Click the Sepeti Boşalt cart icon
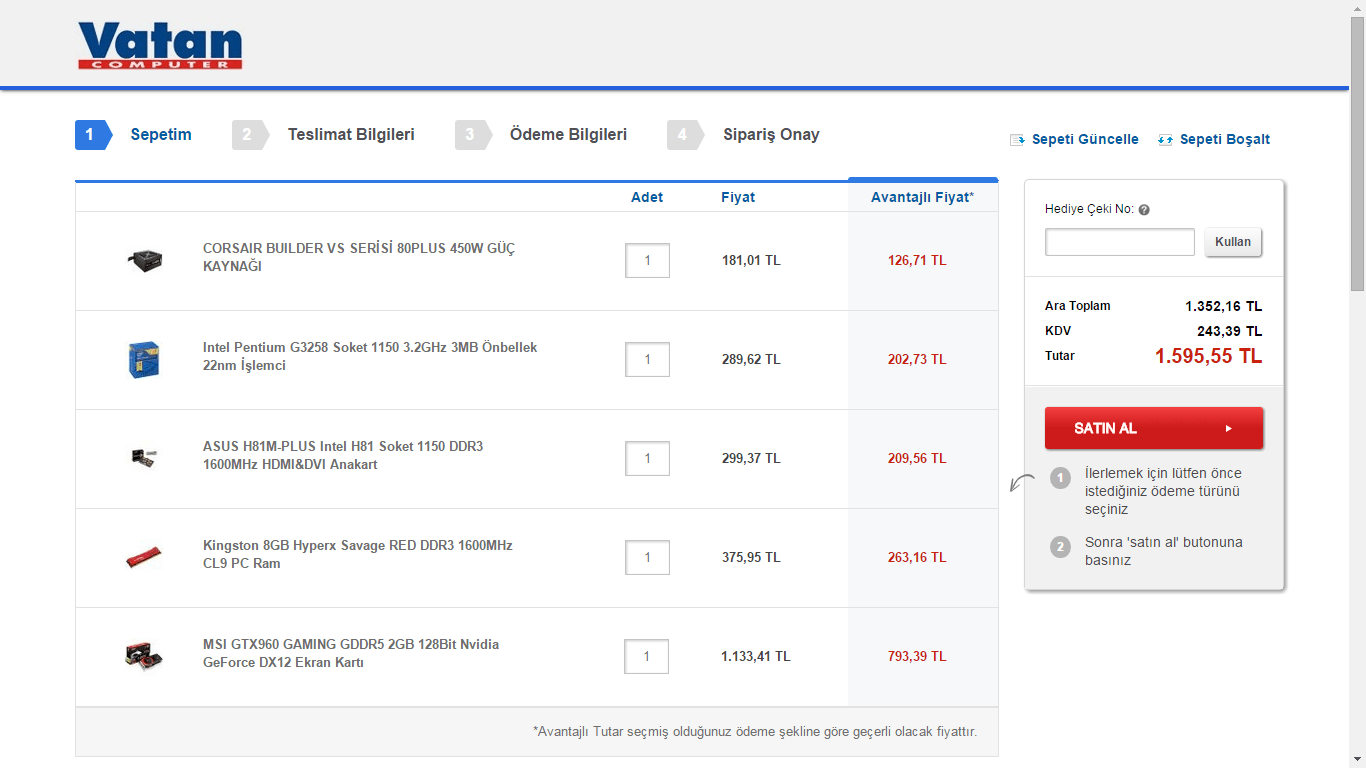This screenshot has height=768, width=1366. [x=1165, y=140]
